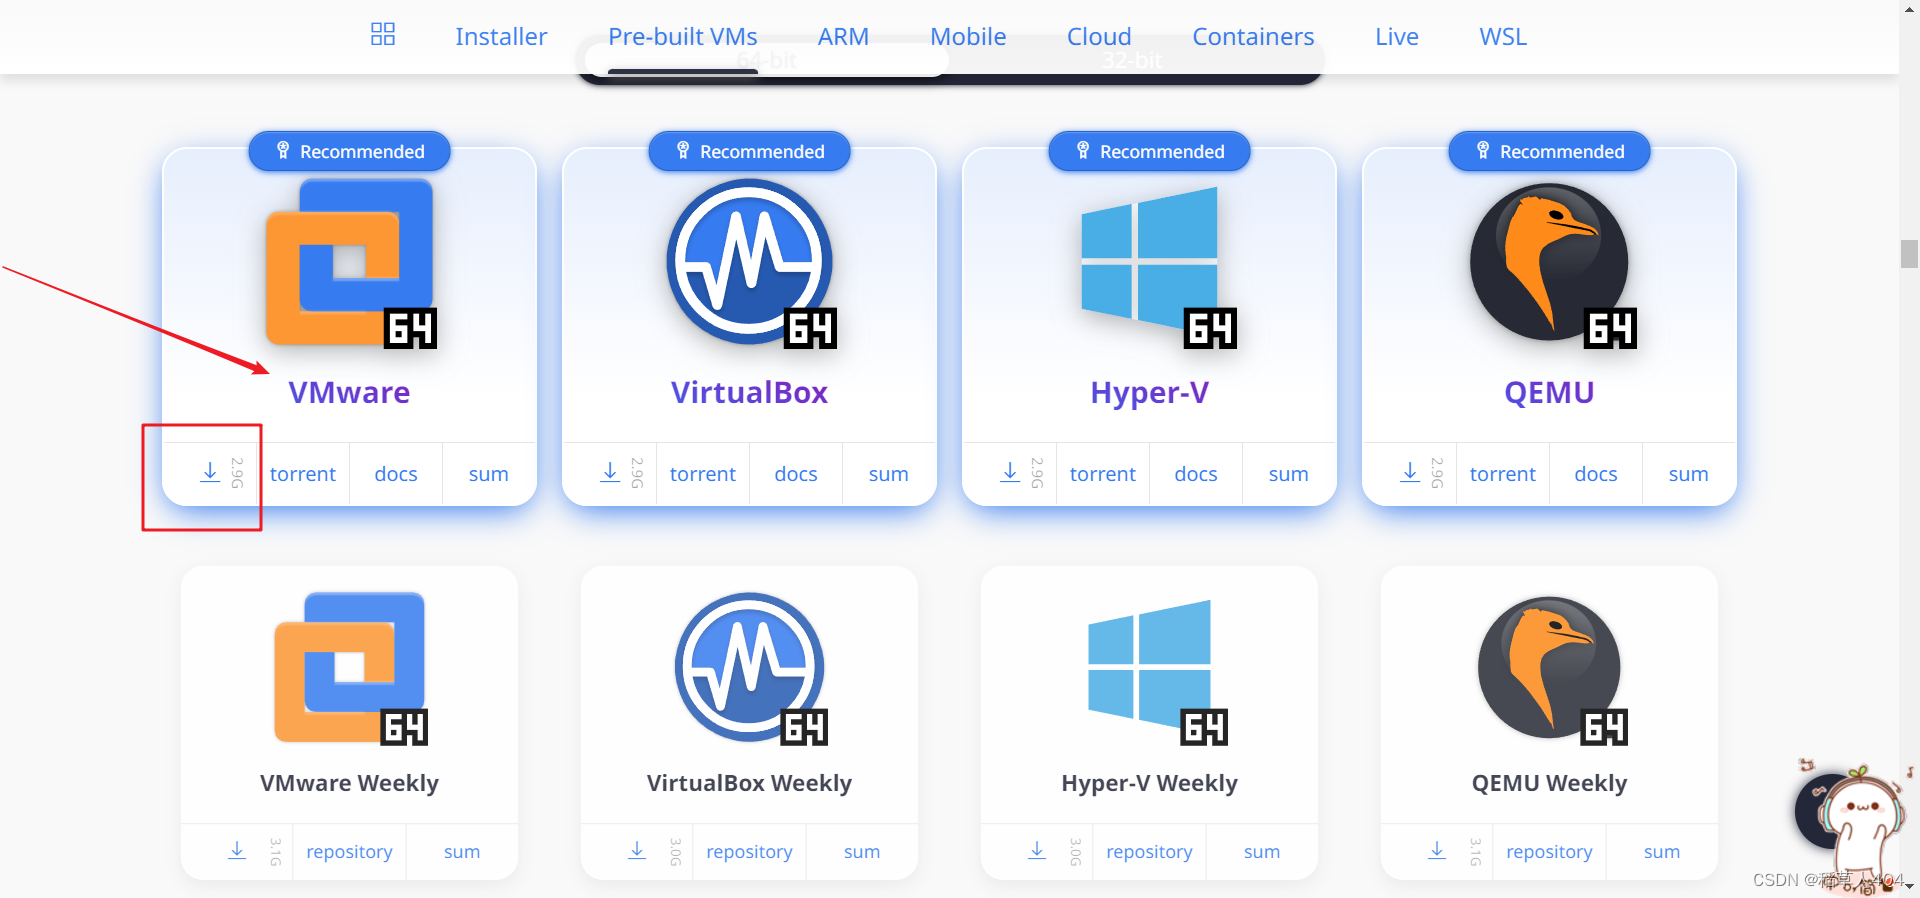The image size is (1920, 898).
Task: Open the Hyper-V sum link
Action: click(1289, 474)
